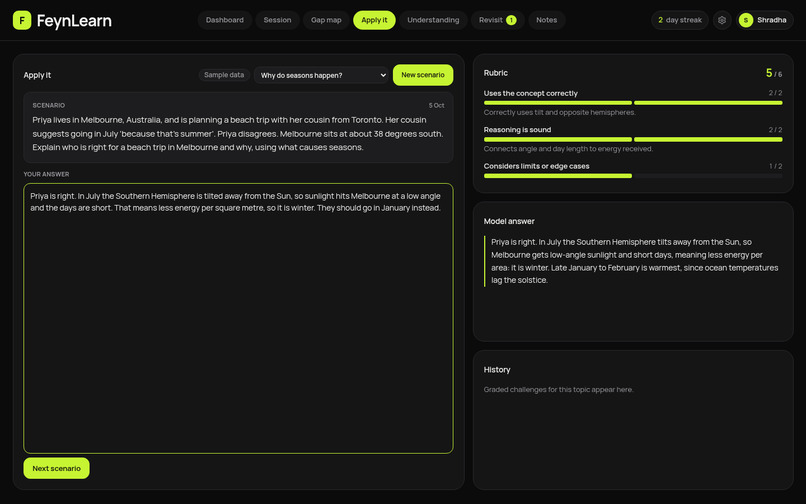Open the Understanding tab
Viewport: 806px width, 504px height.
coord(433,20)
